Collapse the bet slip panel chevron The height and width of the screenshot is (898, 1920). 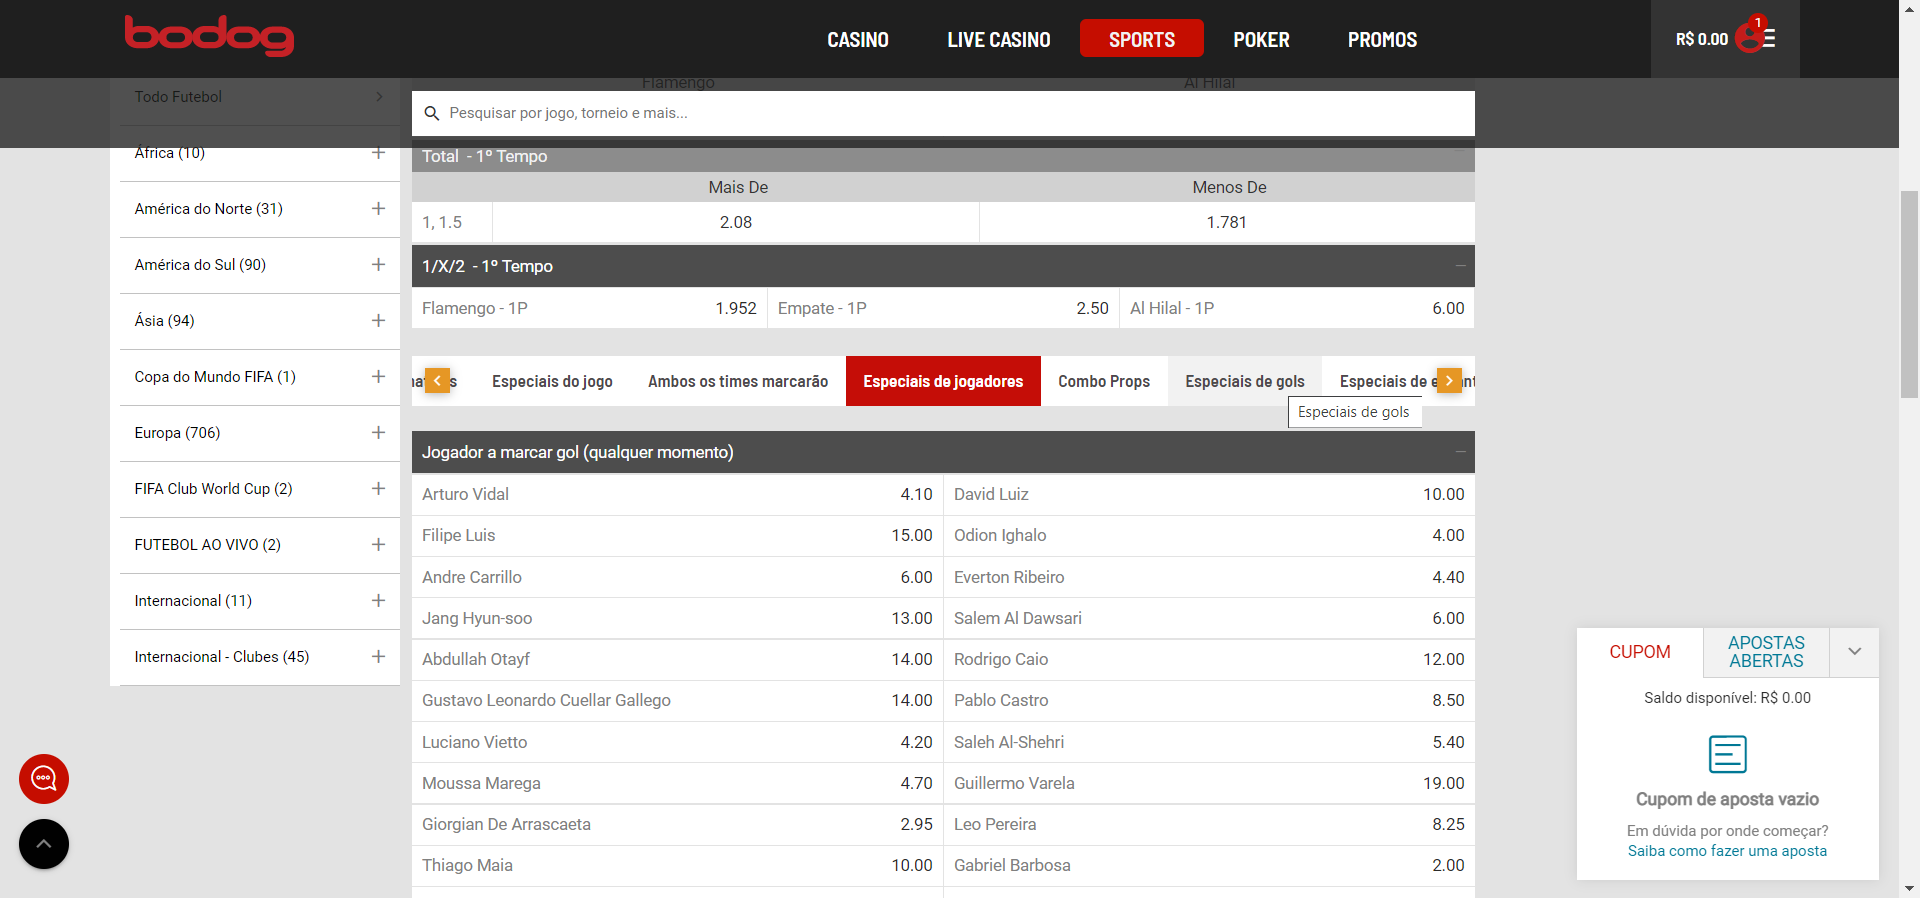click(x=1855, y=652)
